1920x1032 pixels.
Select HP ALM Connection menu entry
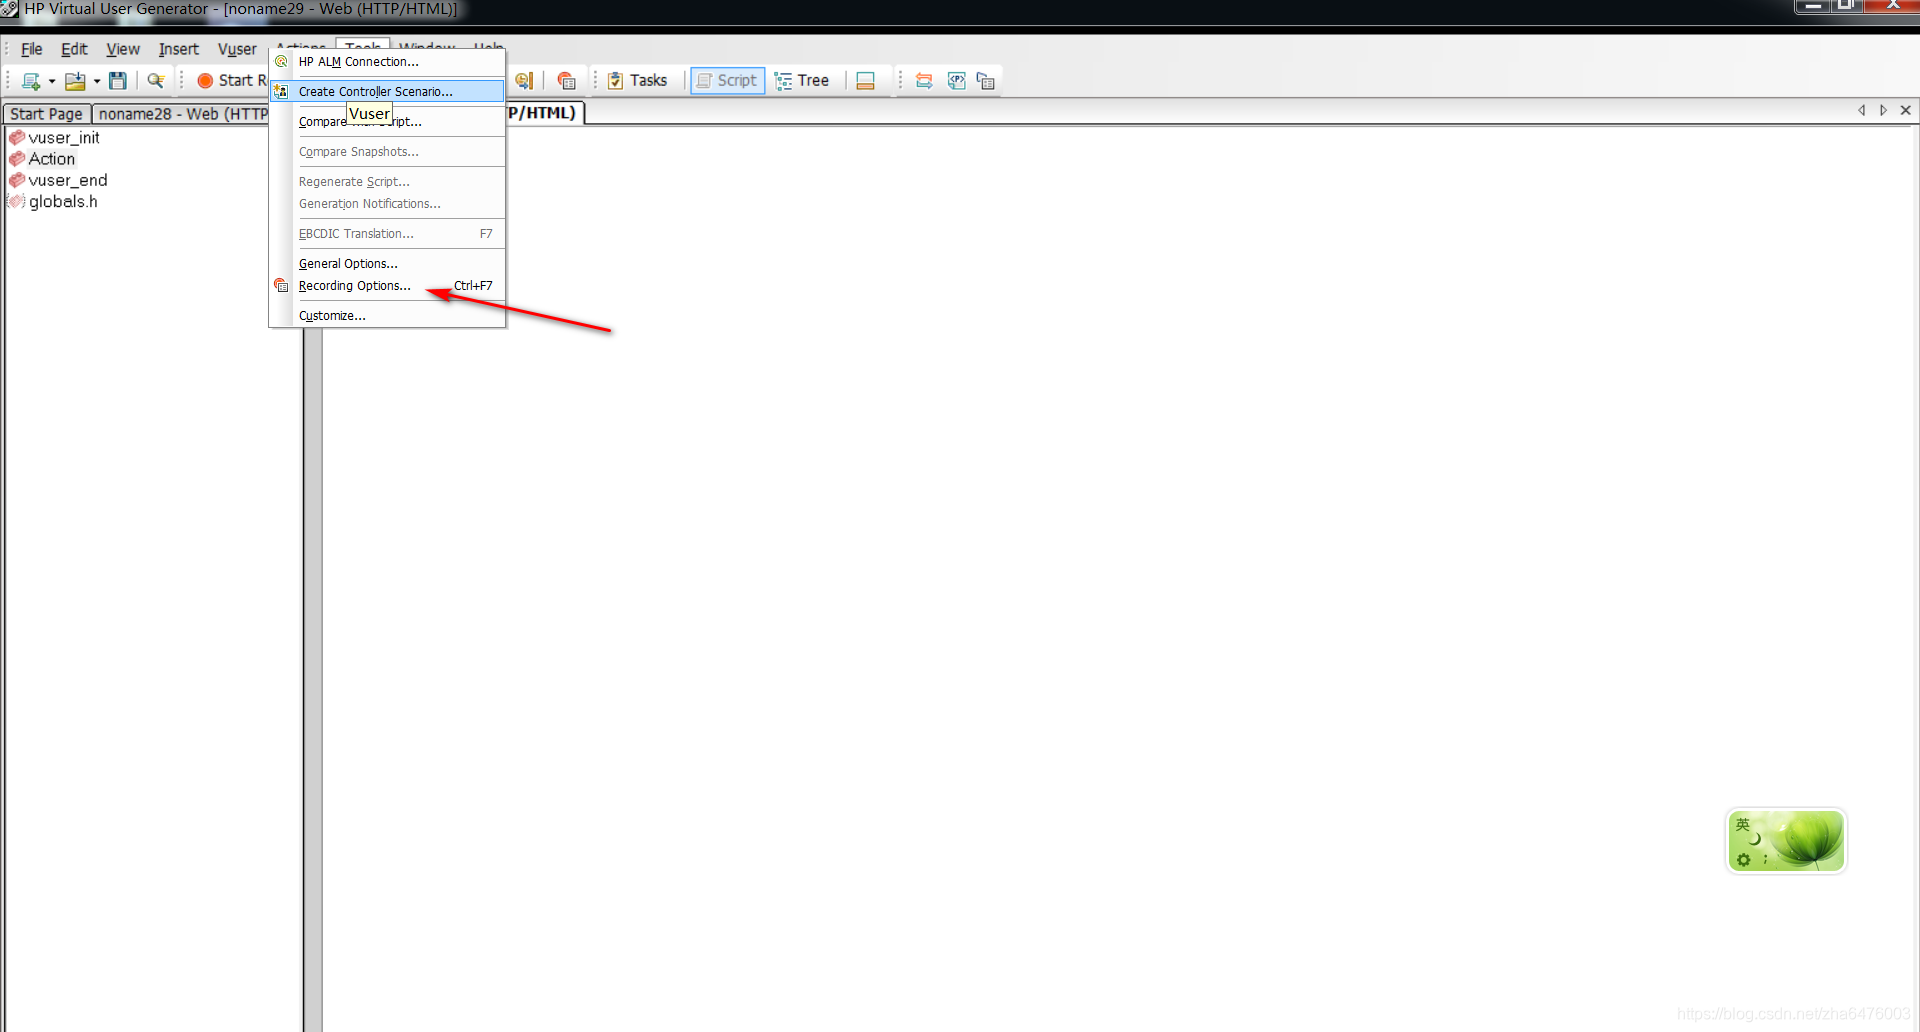tap(387, 62)
